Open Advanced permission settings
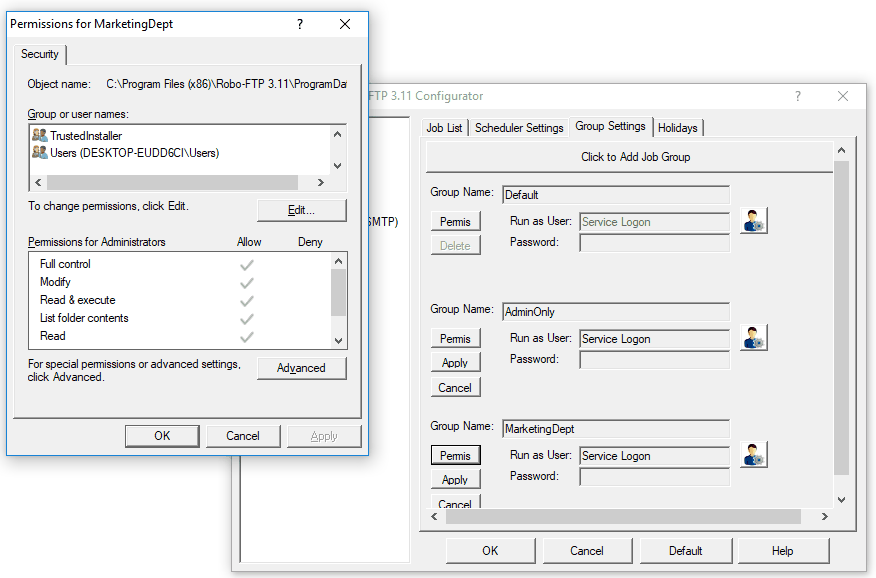Image resolution: width=876 pixels, height=578 pixels. click(302, 368)
